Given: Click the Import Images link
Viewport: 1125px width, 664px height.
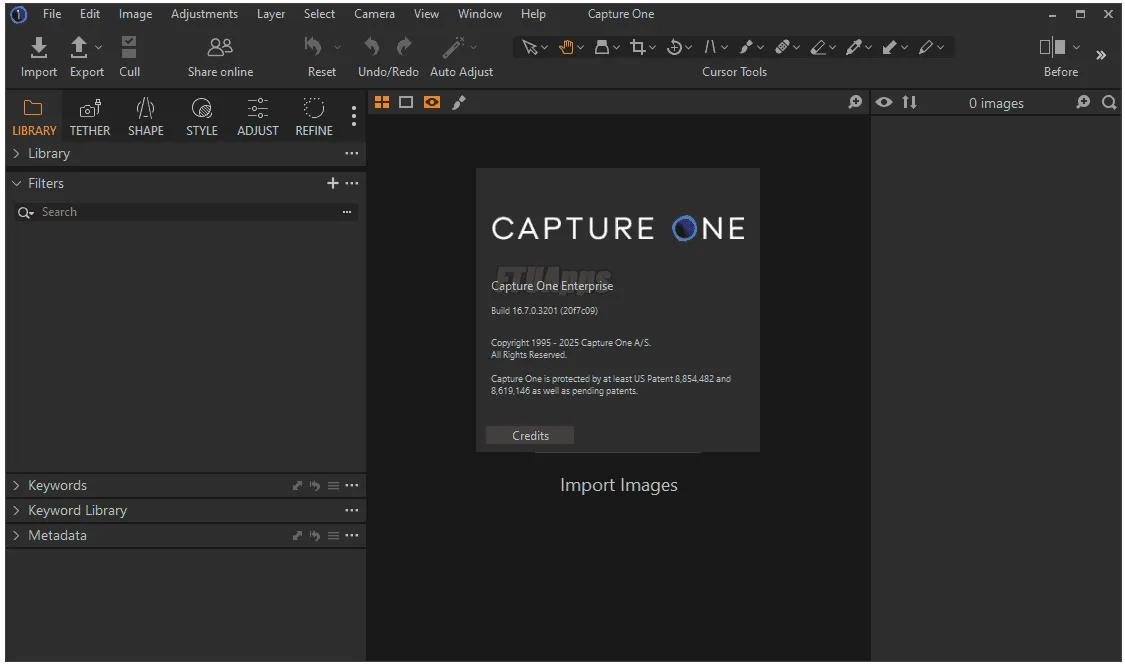Looking at the screenshot, I should coord(619,485).
